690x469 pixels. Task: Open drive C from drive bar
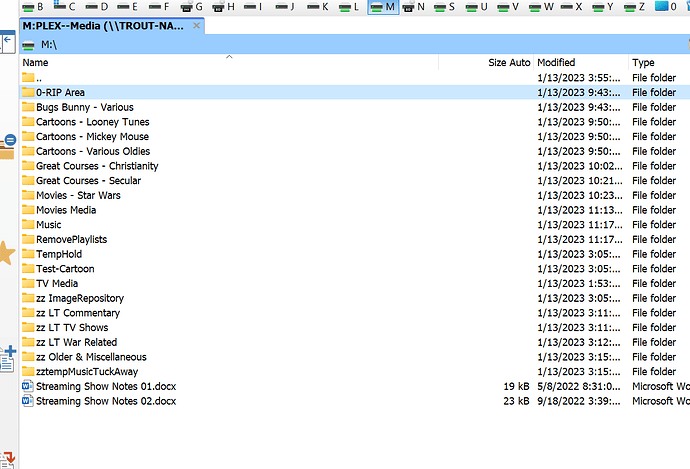65,7
